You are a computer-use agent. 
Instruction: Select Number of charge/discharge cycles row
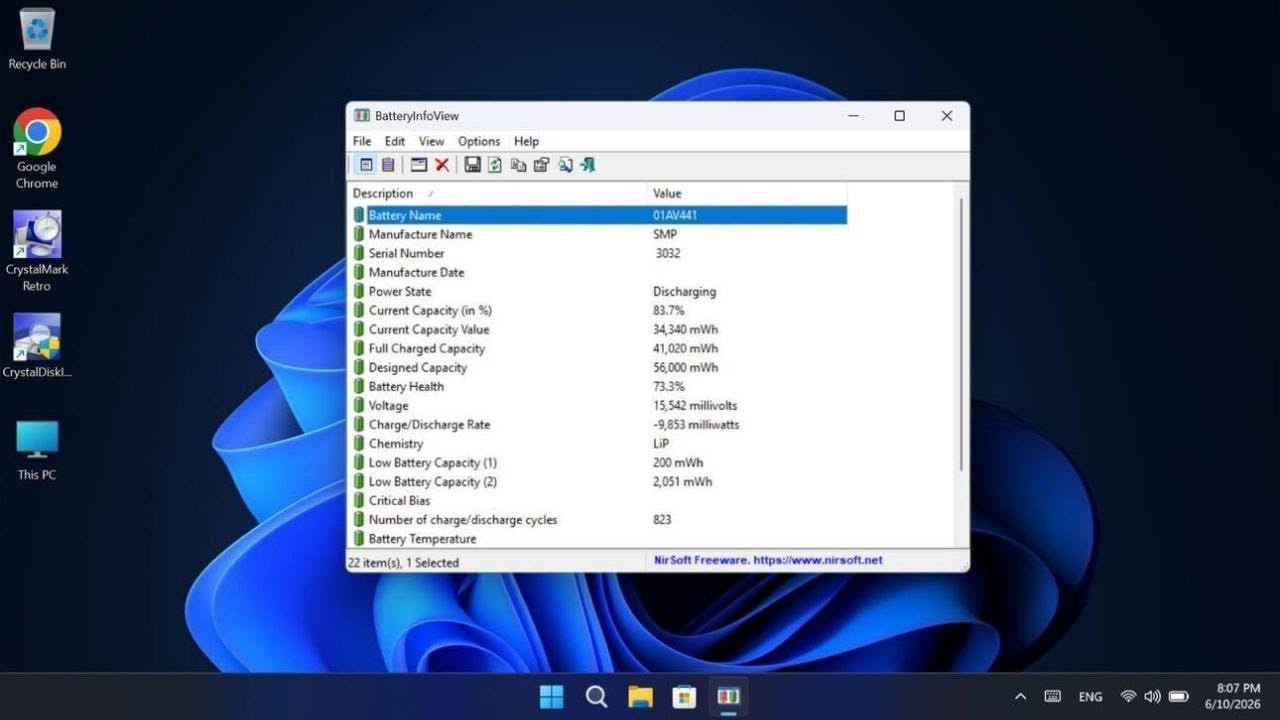click(x=600, y=519)
